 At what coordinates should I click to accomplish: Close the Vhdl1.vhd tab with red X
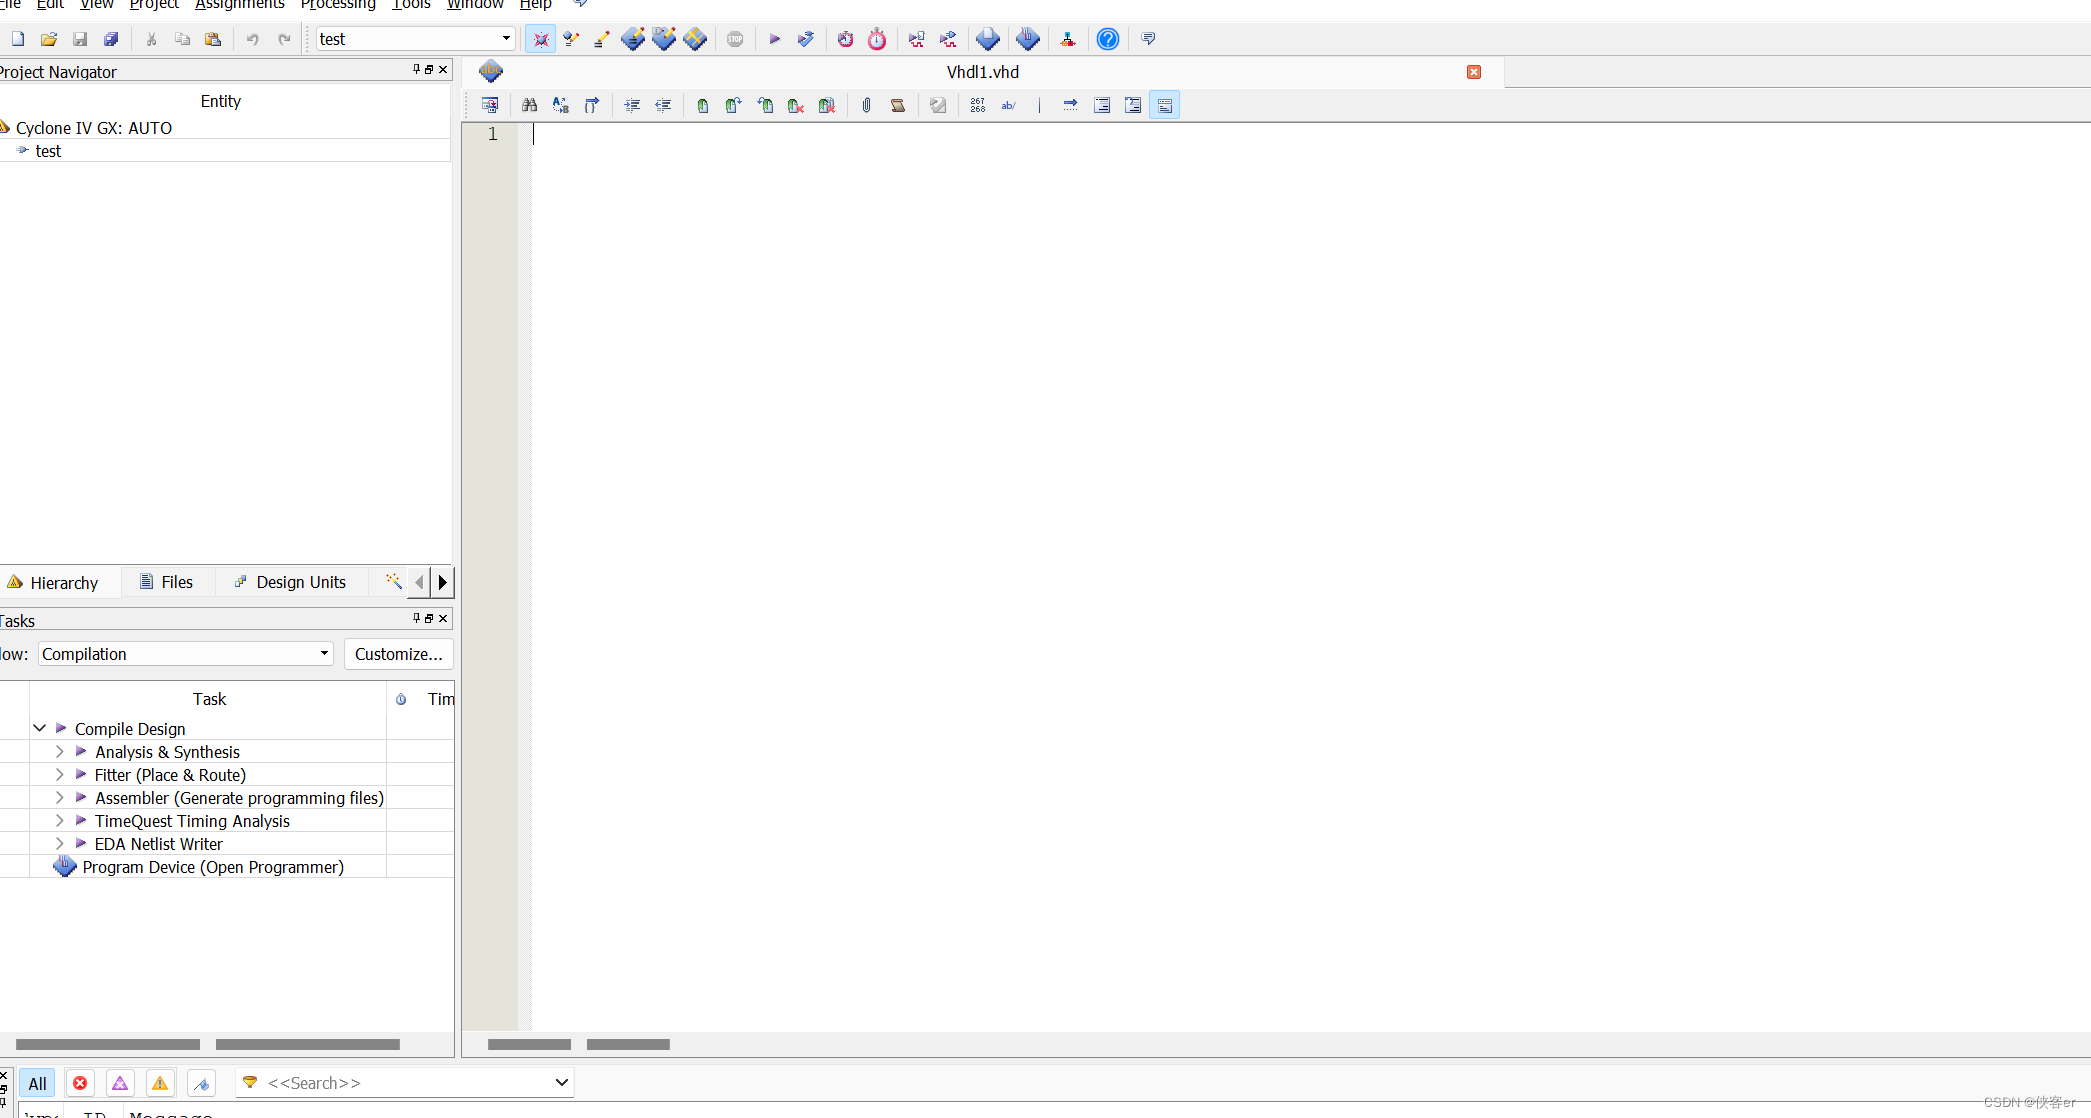pyautogui.click(x=1474, y=72)
